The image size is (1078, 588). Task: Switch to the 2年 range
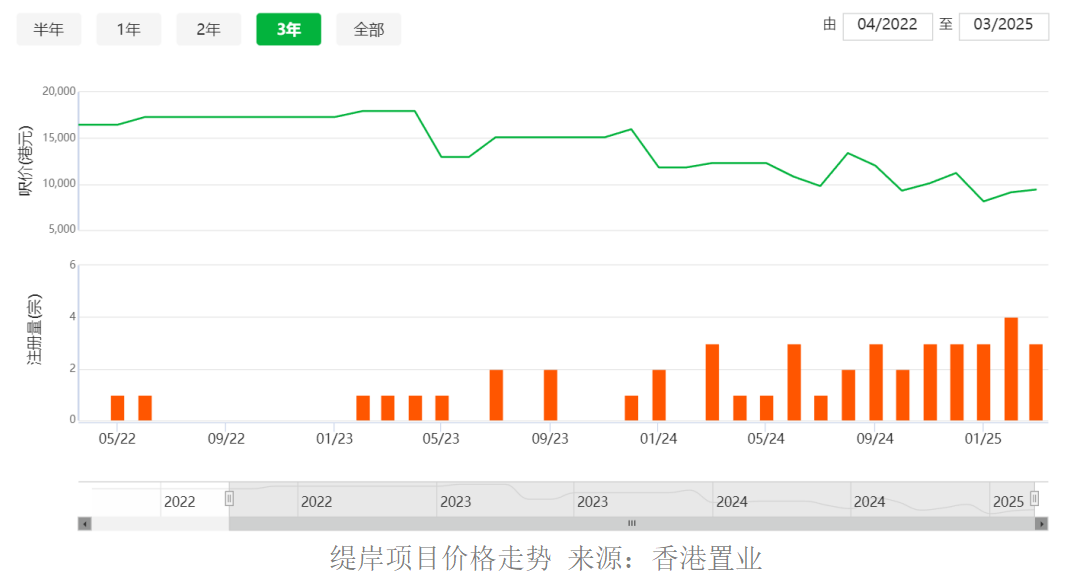[208, 30]
